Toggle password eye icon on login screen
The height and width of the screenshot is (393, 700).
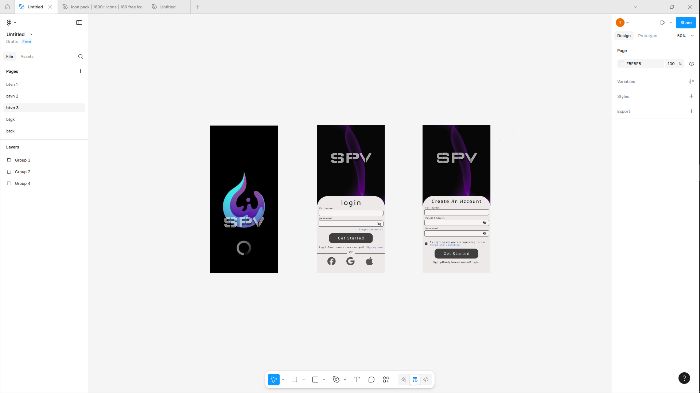tap(379, 224)
